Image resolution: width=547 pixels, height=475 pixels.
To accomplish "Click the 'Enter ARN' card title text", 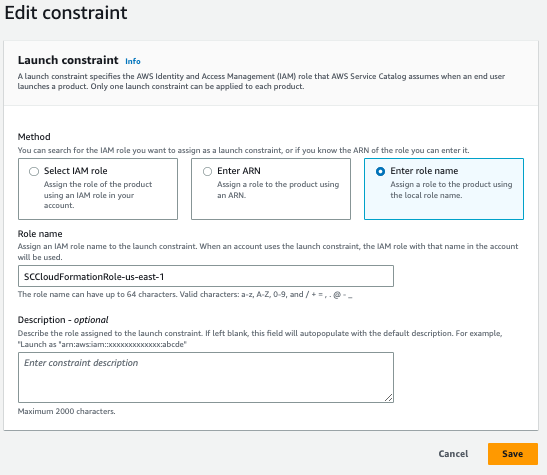I will pos(239,171).
